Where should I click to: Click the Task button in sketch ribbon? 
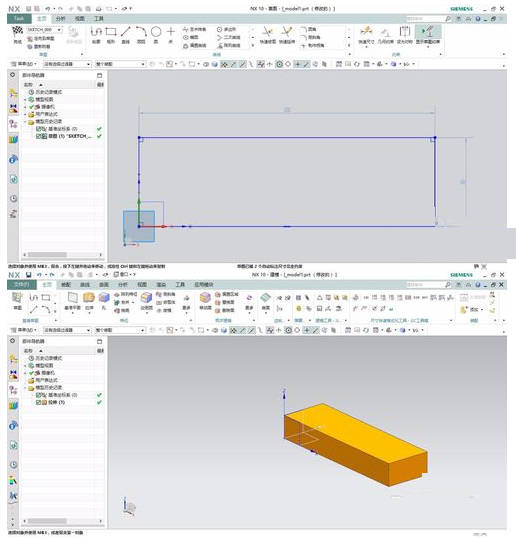pyautogui.click(x=19, y=19)
